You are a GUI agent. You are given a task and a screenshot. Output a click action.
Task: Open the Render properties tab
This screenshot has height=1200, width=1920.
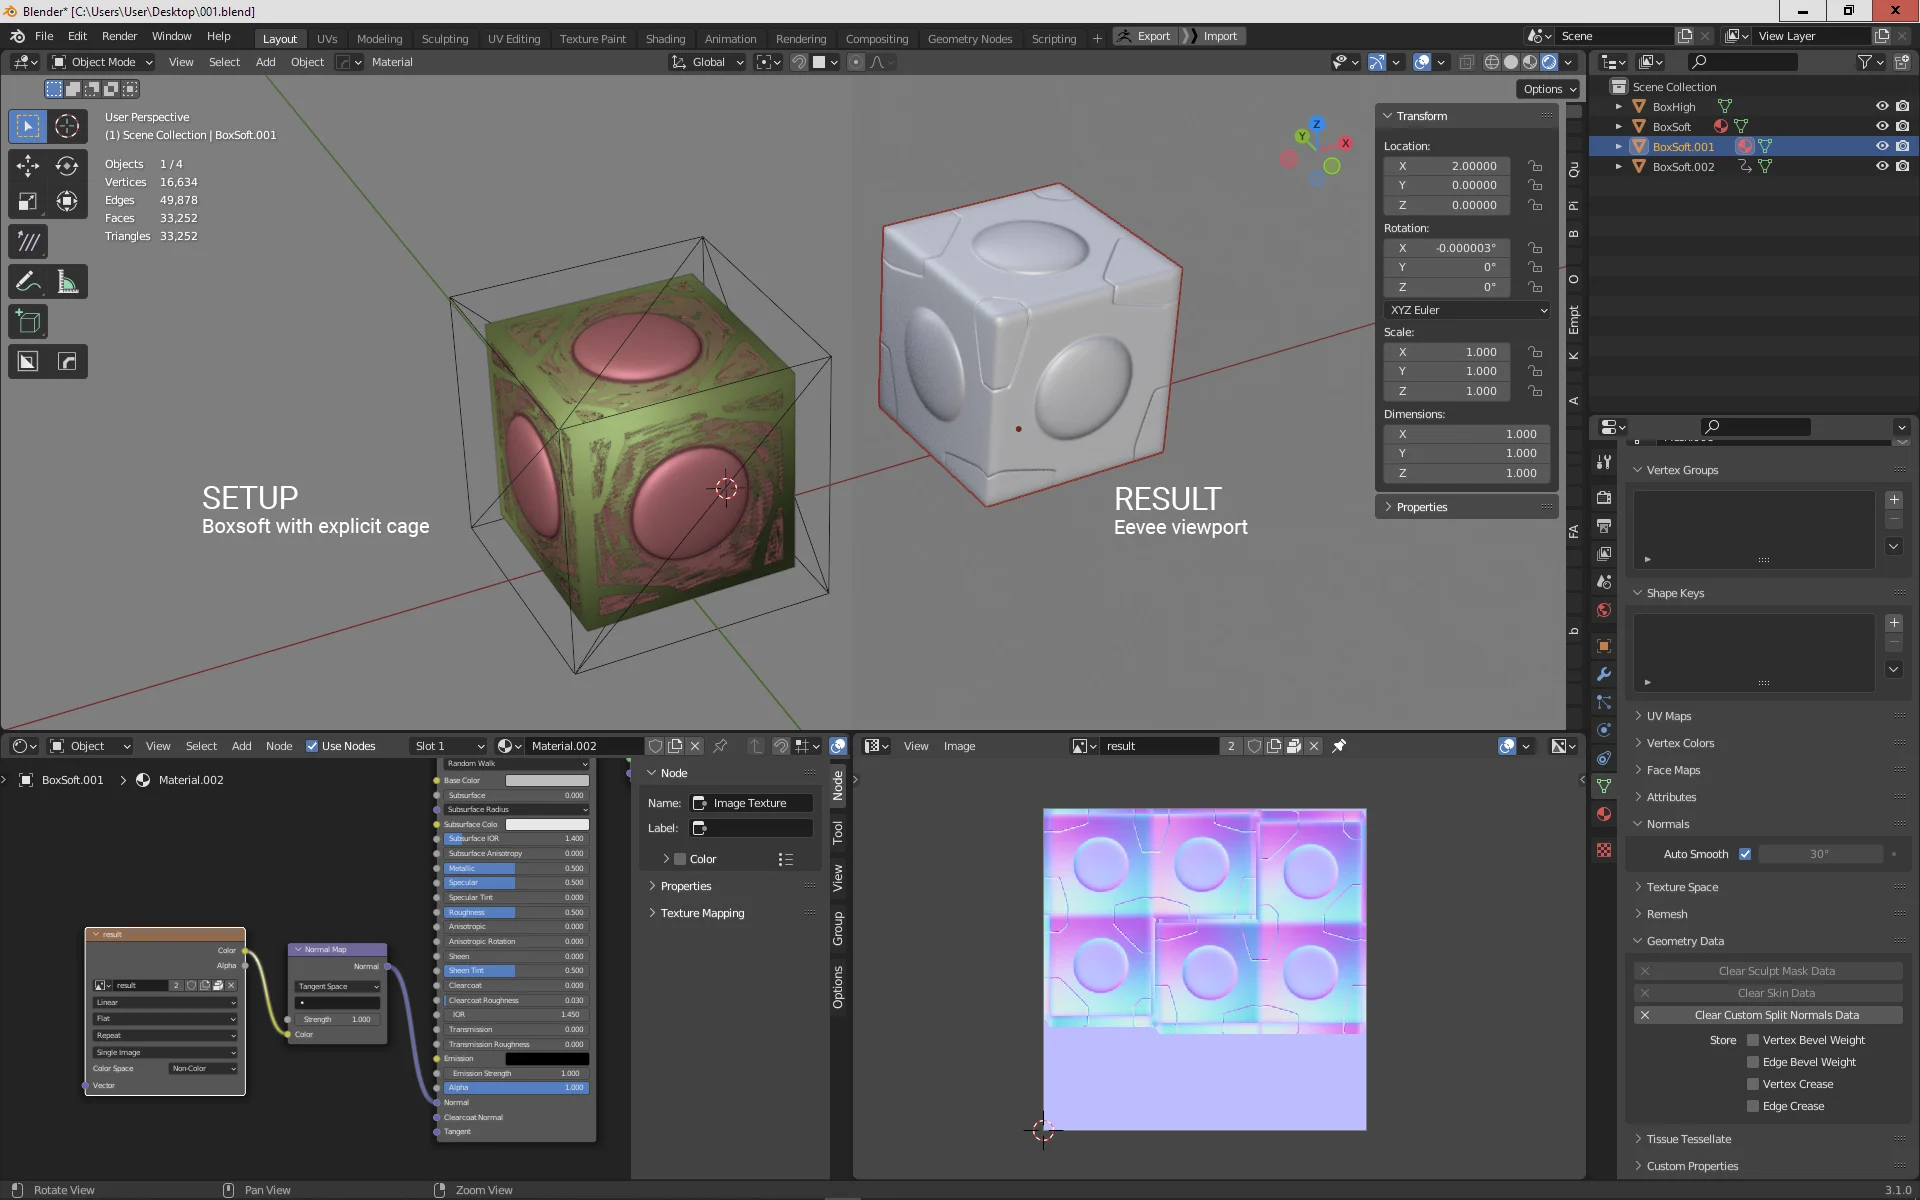(x=1604, y=497)
